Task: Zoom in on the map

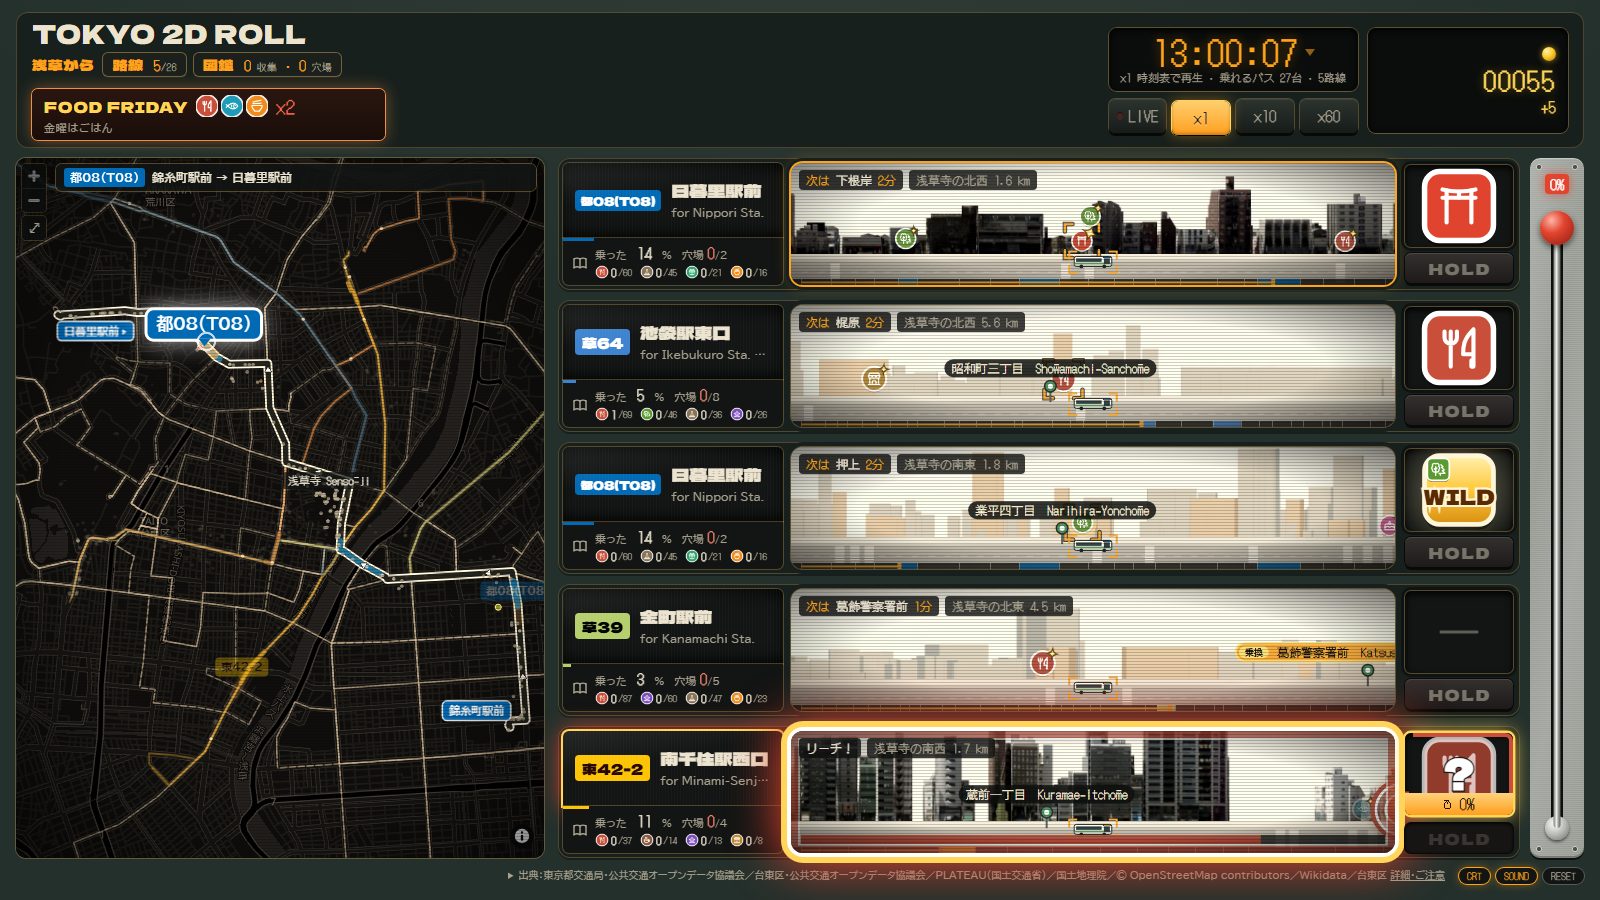Action: click(x=34, y=176)
